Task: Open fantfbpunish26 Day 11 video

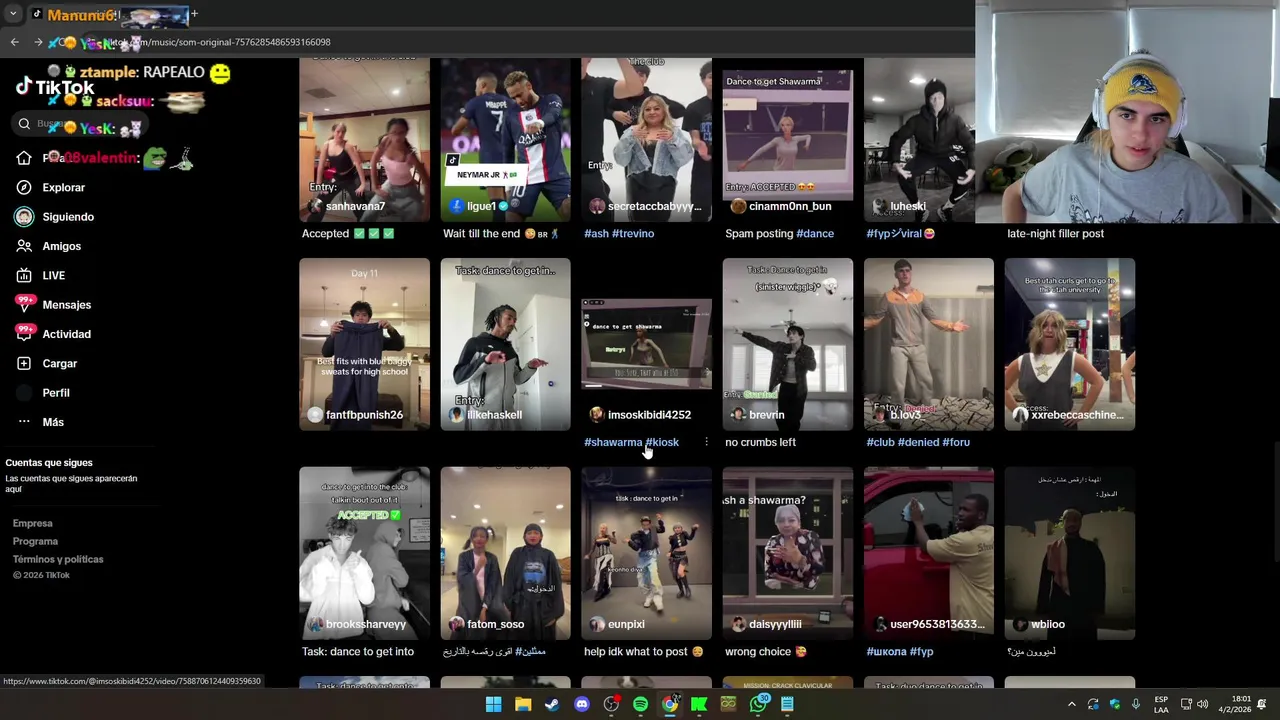Action: point(364,344)
